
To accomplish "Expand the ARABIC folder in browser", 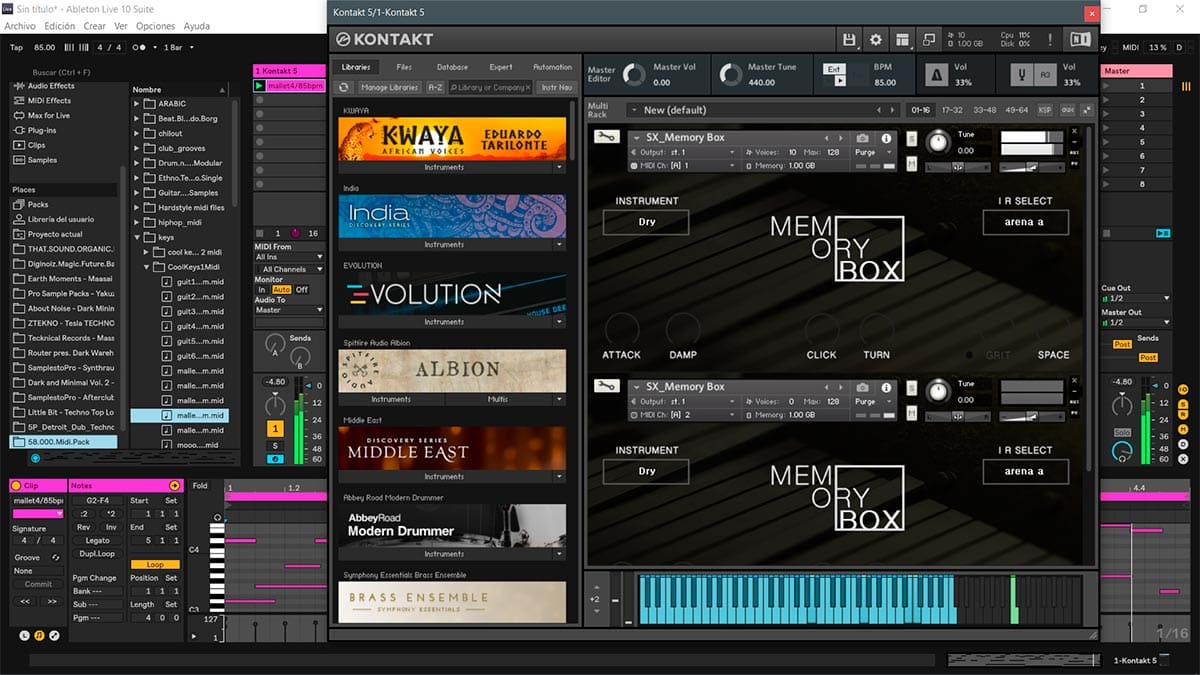I will tap(137, 103).
